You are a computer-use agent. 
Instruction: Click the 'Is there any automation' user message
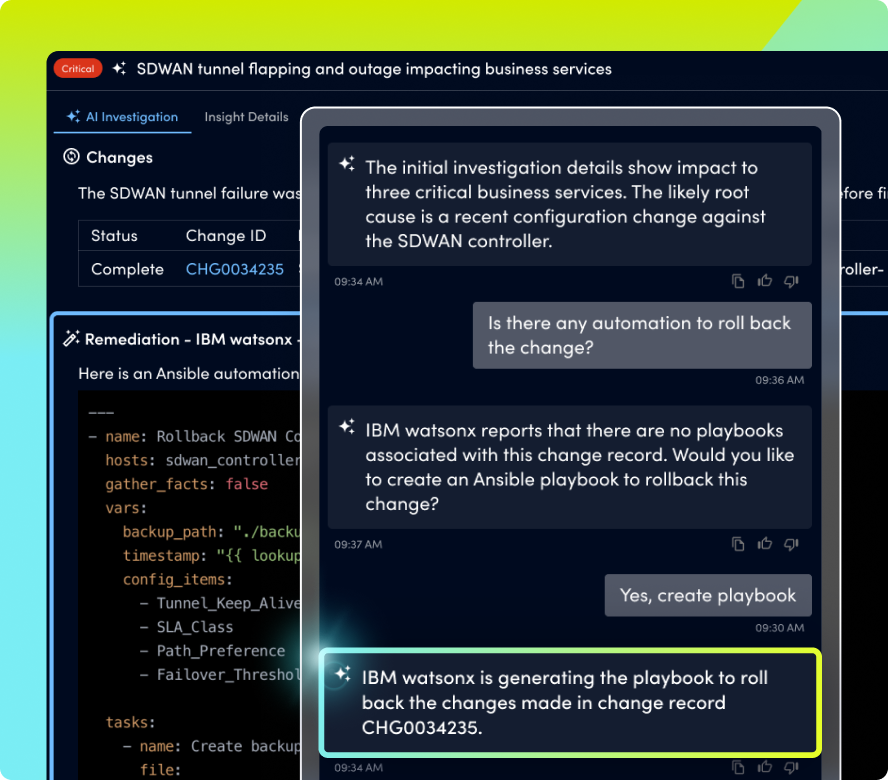point(640,335)
